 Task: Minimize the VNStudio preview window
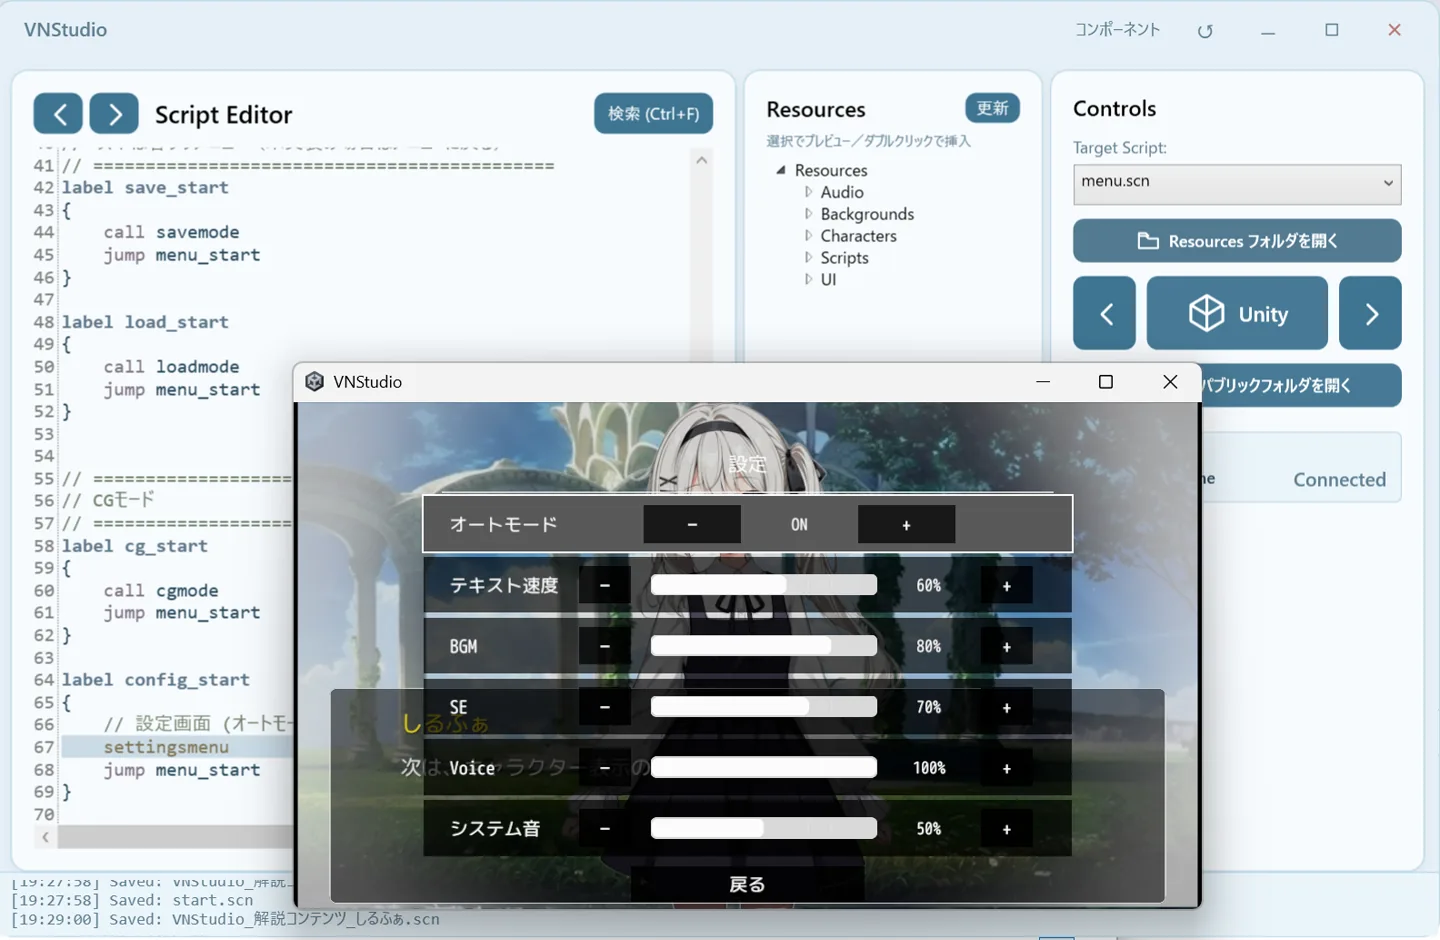pos(1043,382)
